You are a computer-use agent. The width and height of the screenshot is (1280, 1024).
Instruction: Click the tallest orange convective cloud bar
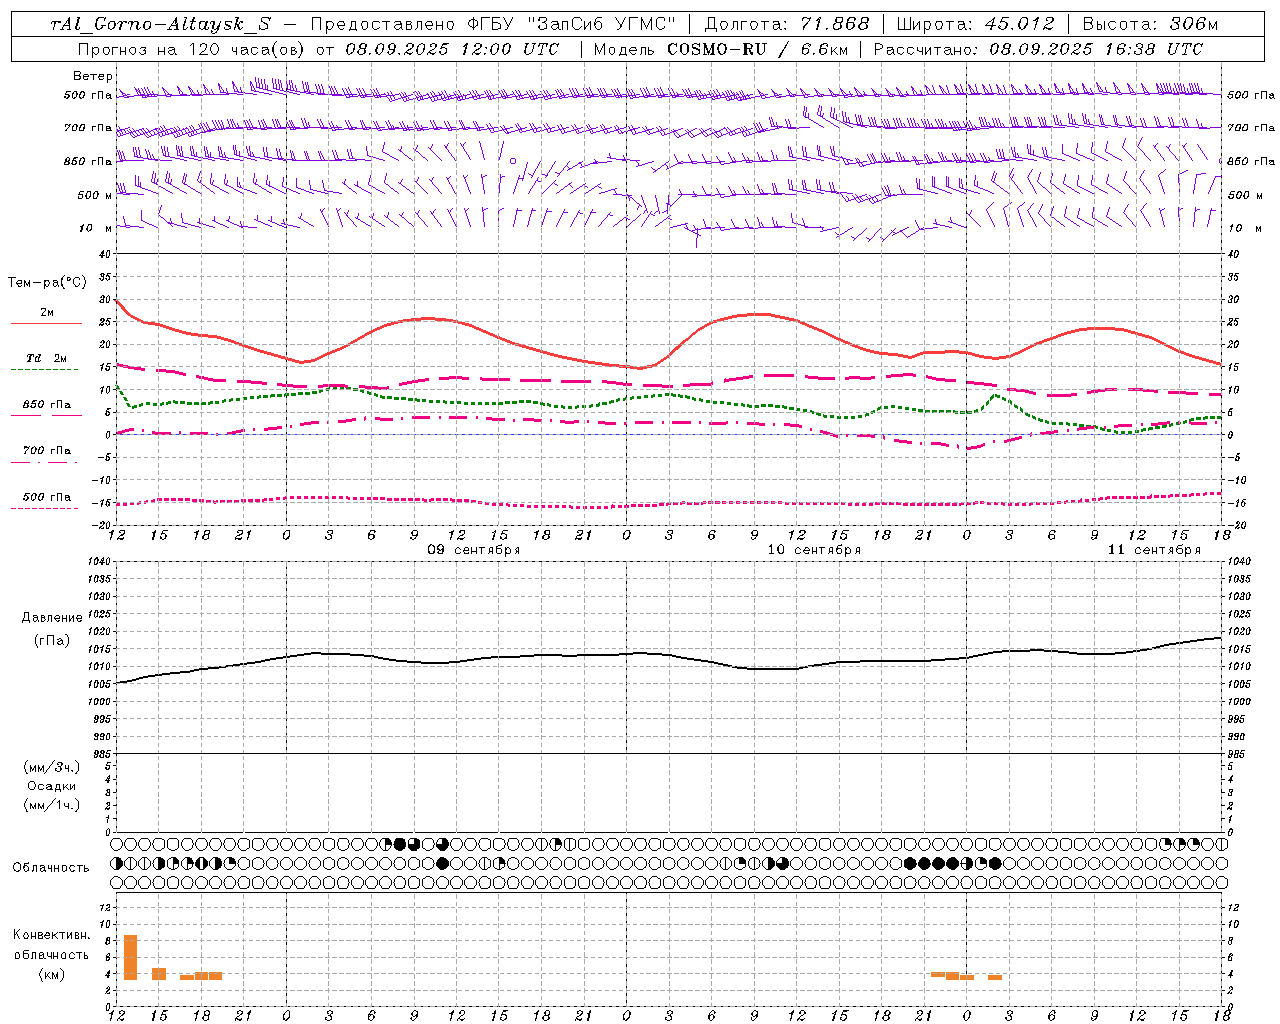[130, 957]
